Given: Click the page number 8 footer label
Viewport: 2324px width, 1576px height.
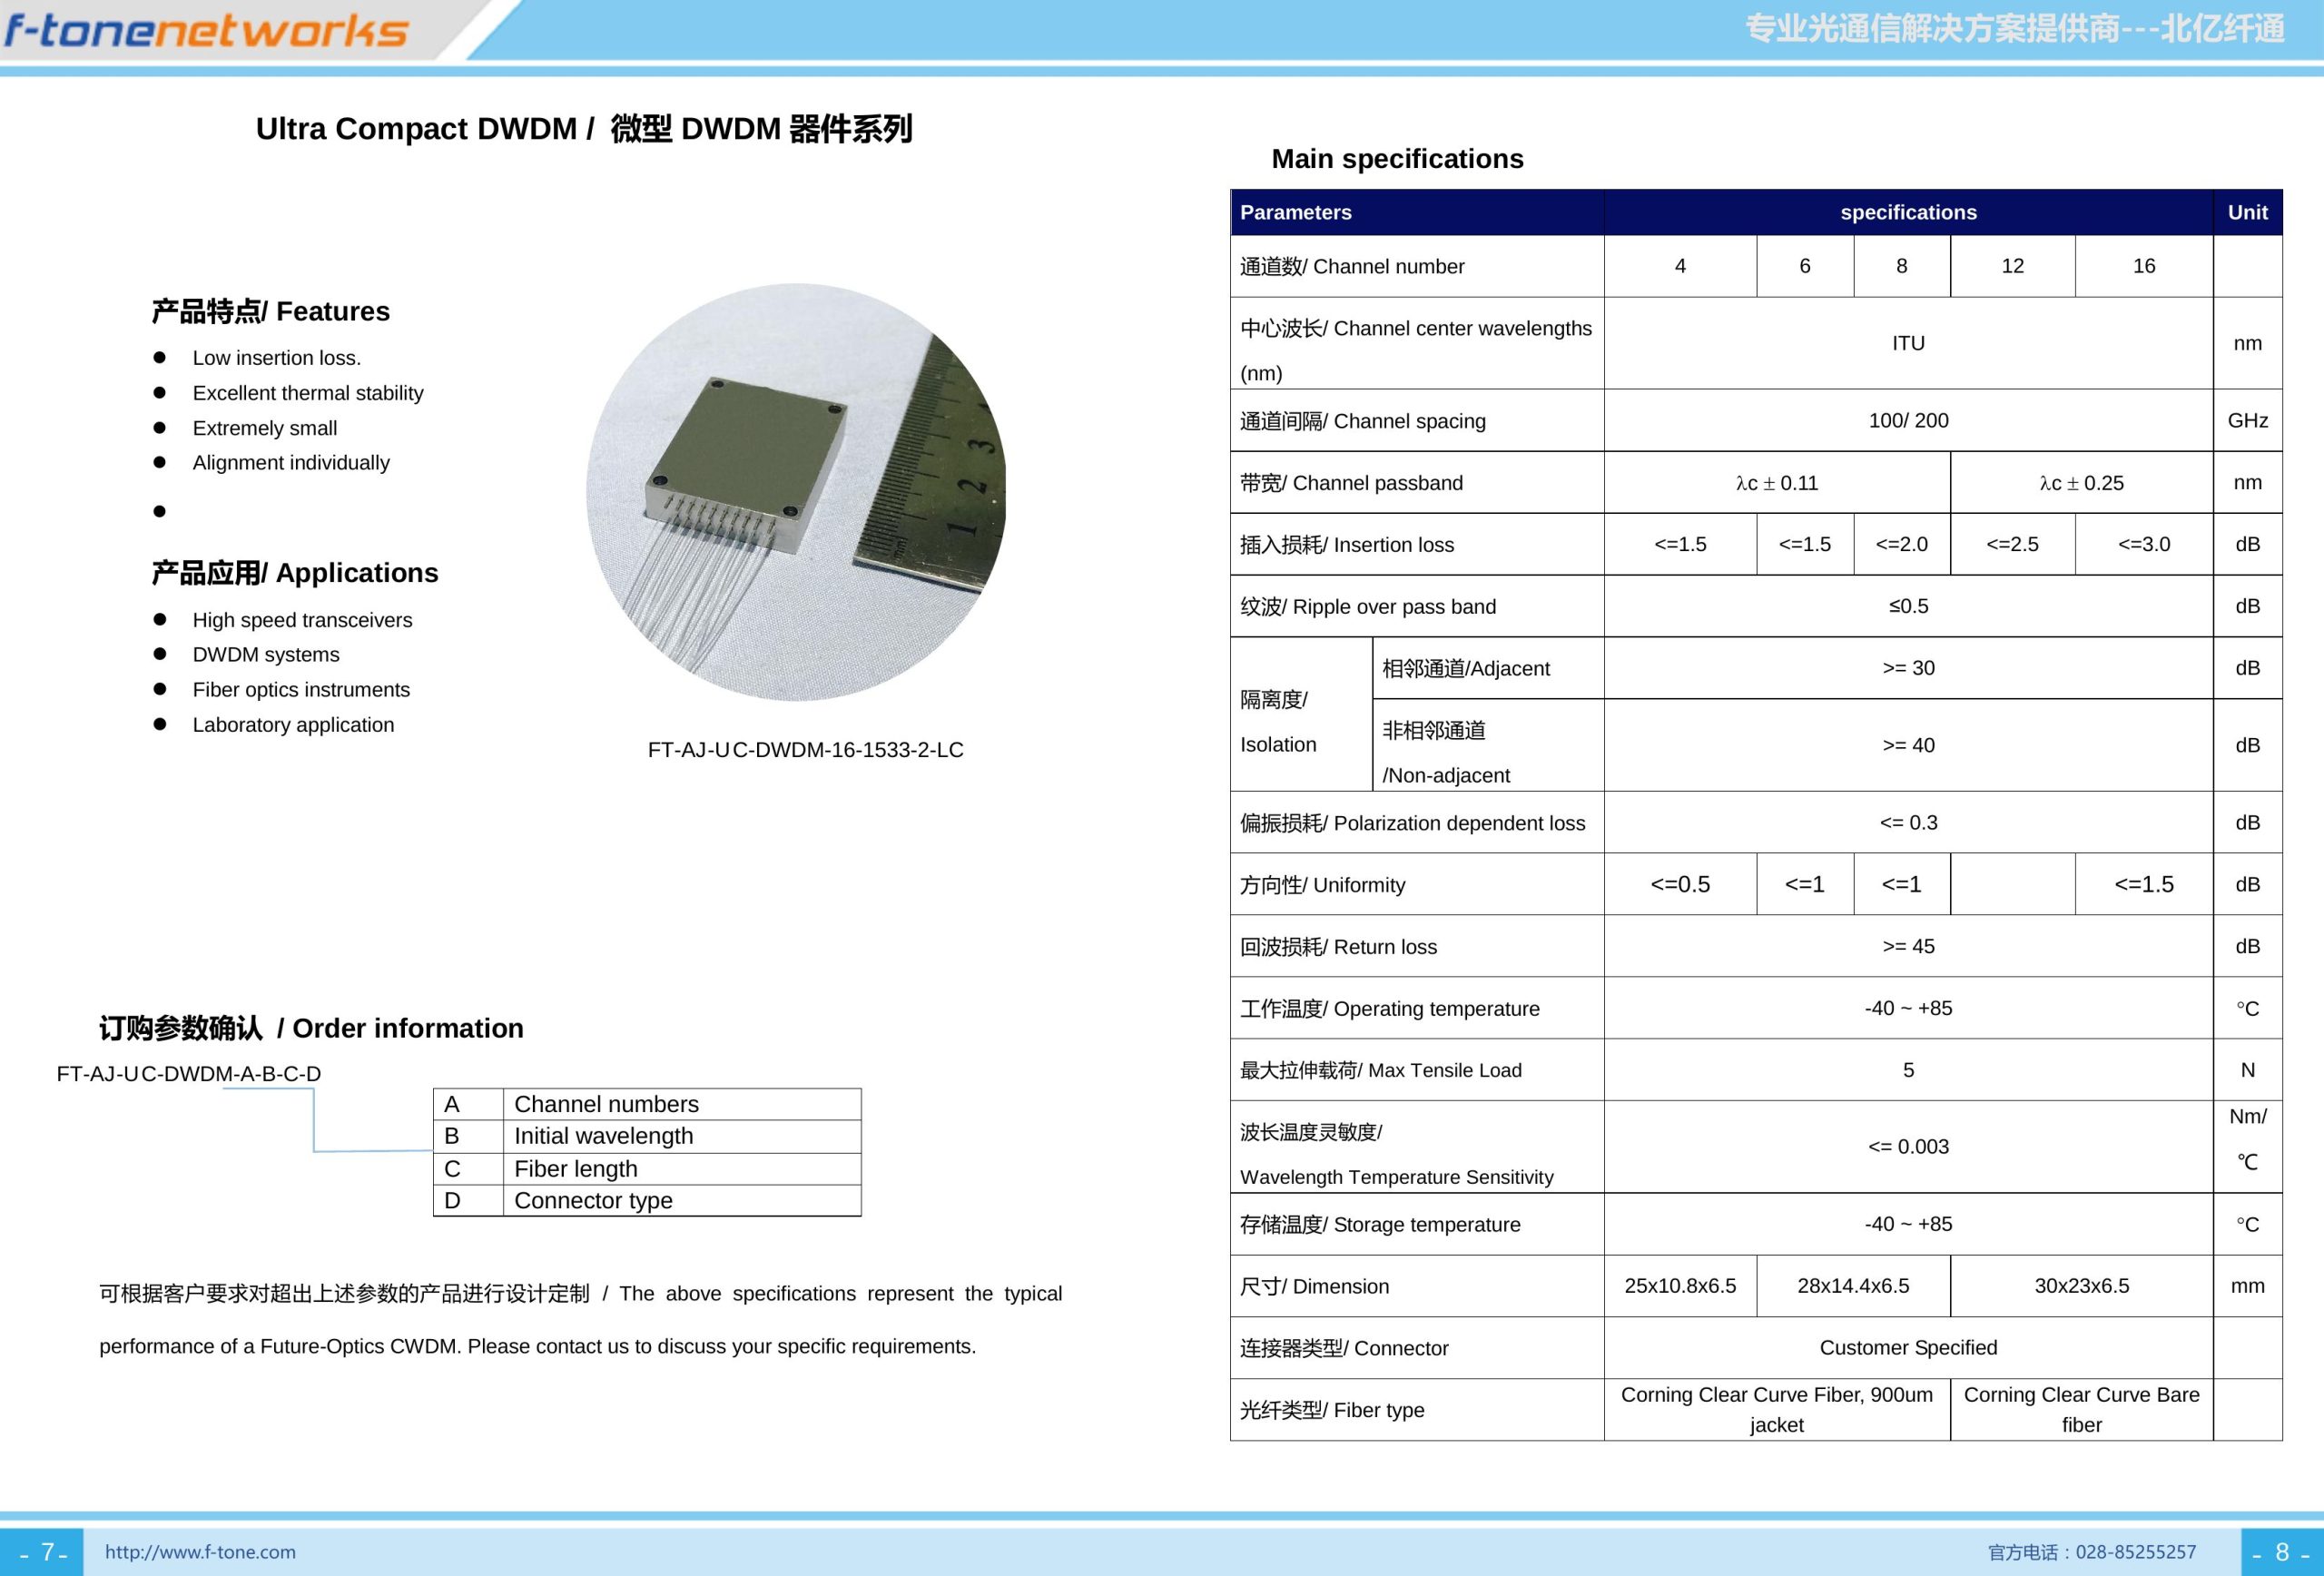Looking at the screenshot, I should click(x=2281, y=1552).
